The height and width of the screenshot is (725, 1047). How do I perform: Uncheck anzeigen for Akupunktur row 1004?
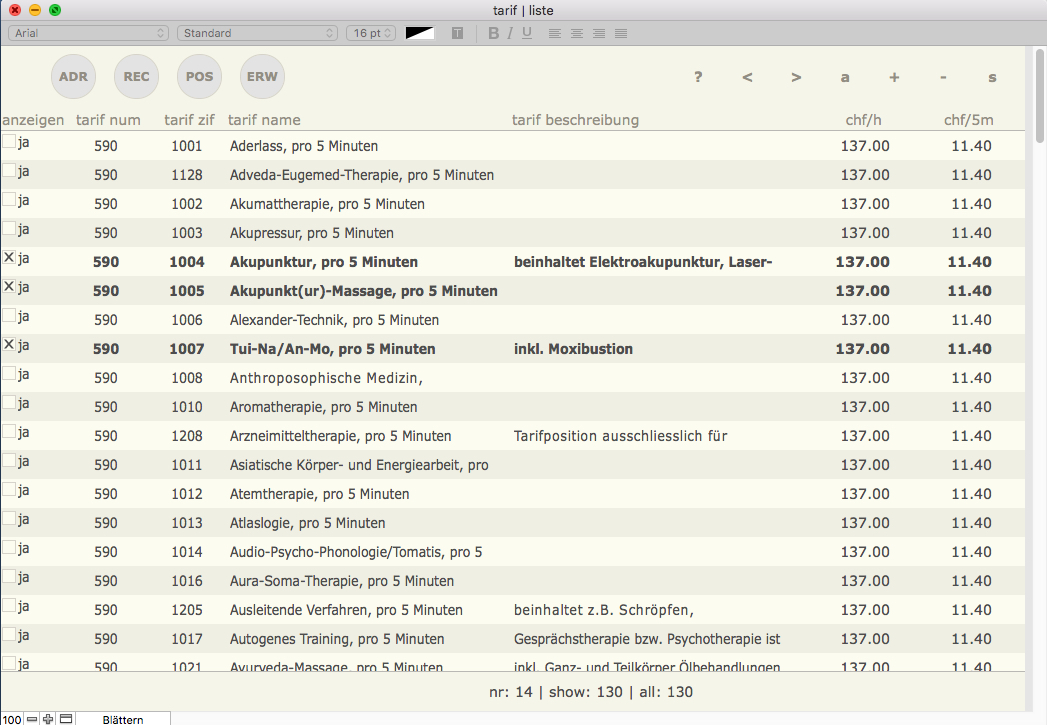(x=9, y=258)
